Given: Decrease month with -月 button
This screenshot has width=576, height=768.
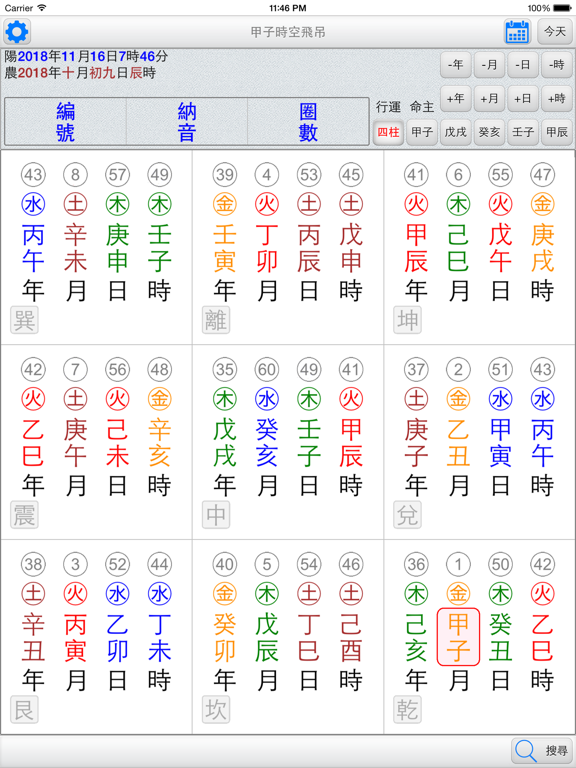Looking at the screenshot, I should click(x=489, y=65).
